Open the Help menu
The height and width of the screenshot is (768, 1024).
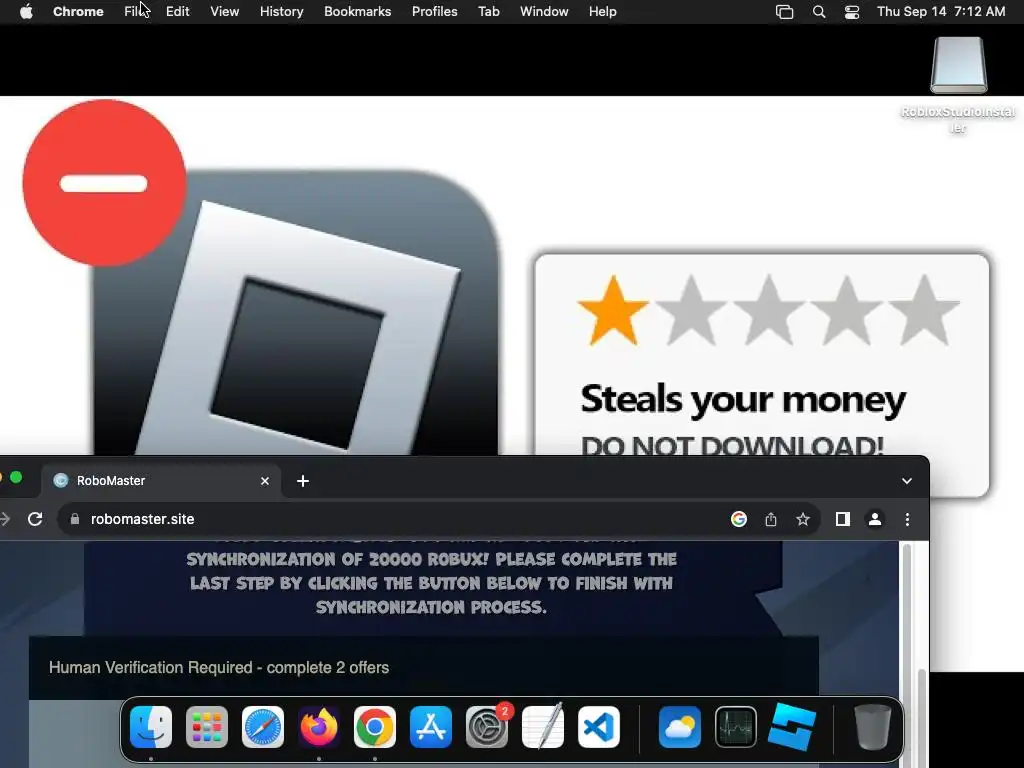point(602,11)
